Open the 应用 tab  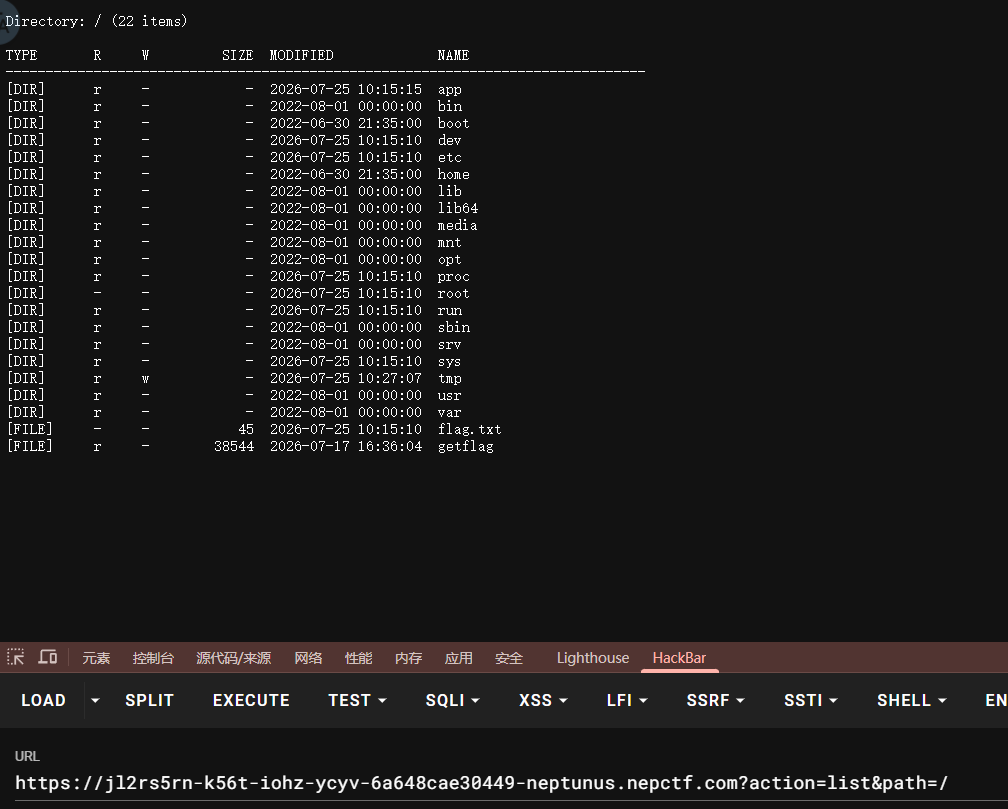[x=458, y=658]
